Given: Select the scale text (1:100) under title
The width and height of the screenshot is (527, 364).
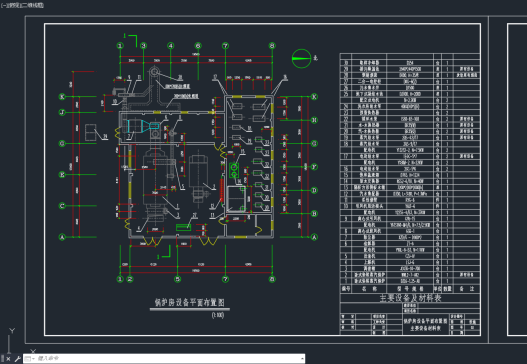Looking at the screenshot, I should 218,315.
